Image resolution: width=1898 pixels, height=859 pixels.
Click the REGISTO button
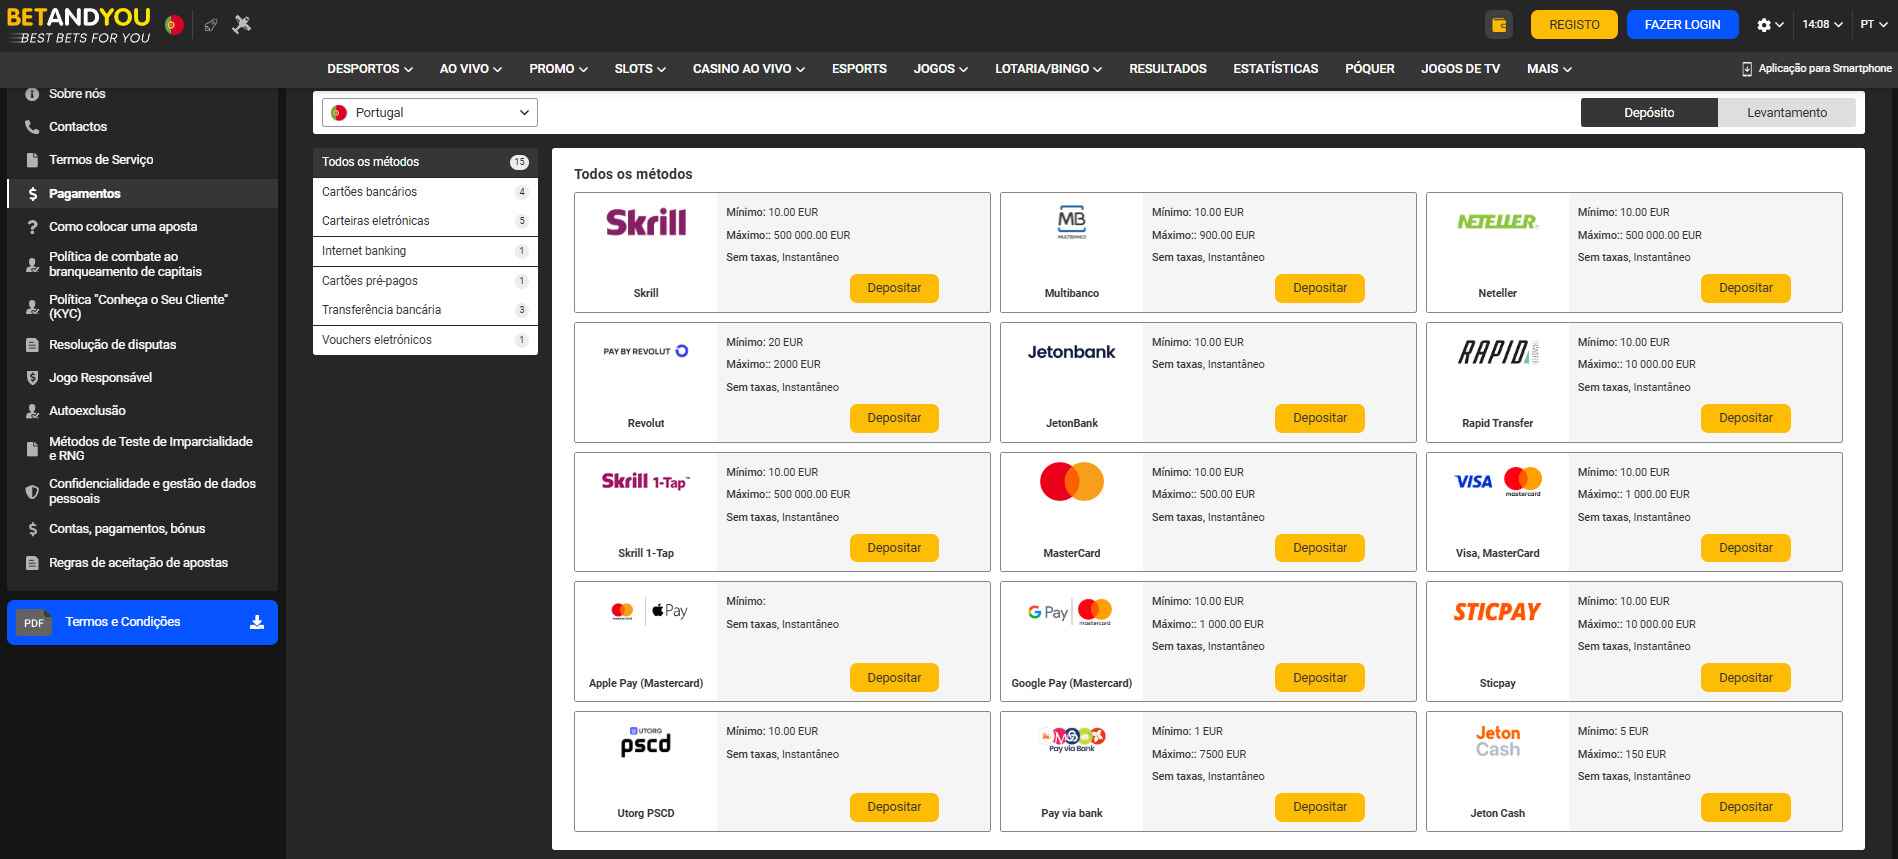(1574, 25)
